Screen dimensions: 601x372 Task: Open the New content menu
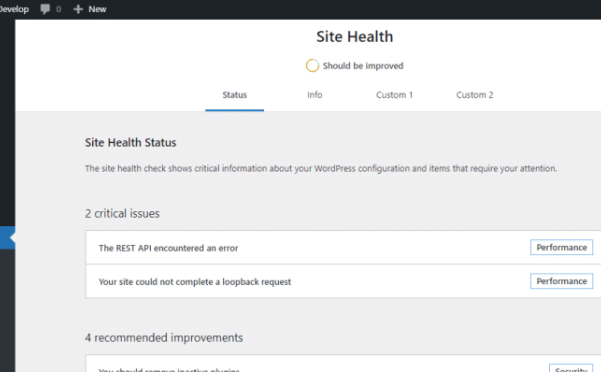point(90,9)
